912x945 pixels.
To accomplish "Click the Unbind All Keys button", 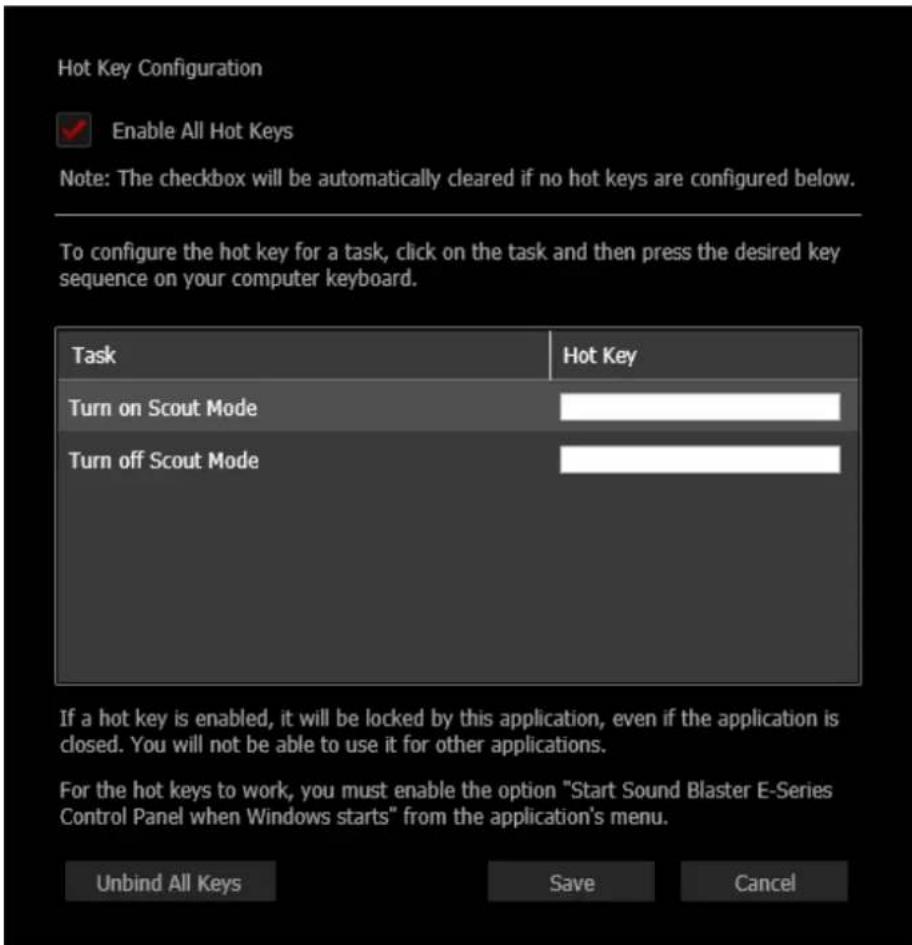I will click(170, 882).
